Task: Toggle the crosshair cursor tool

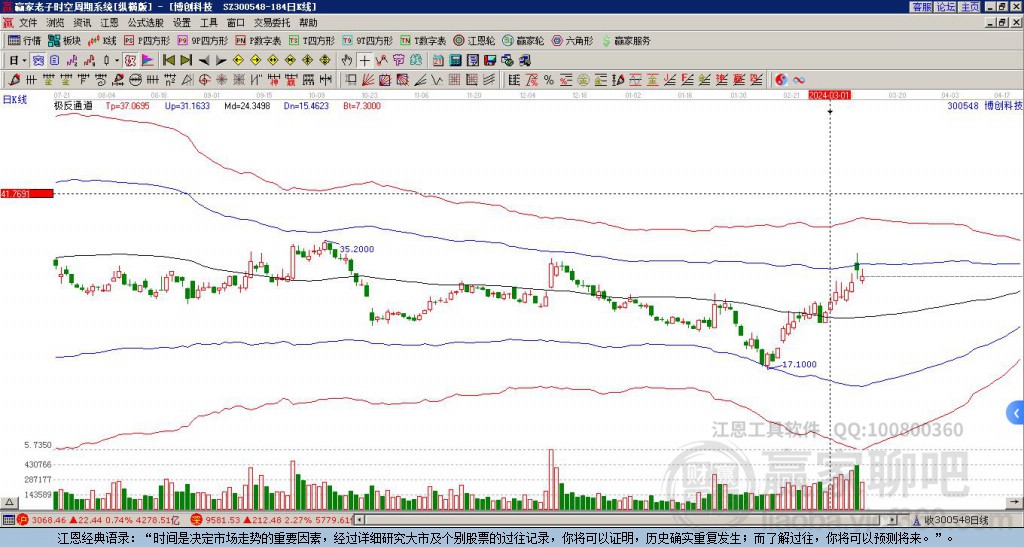Action: pos(364,60)
